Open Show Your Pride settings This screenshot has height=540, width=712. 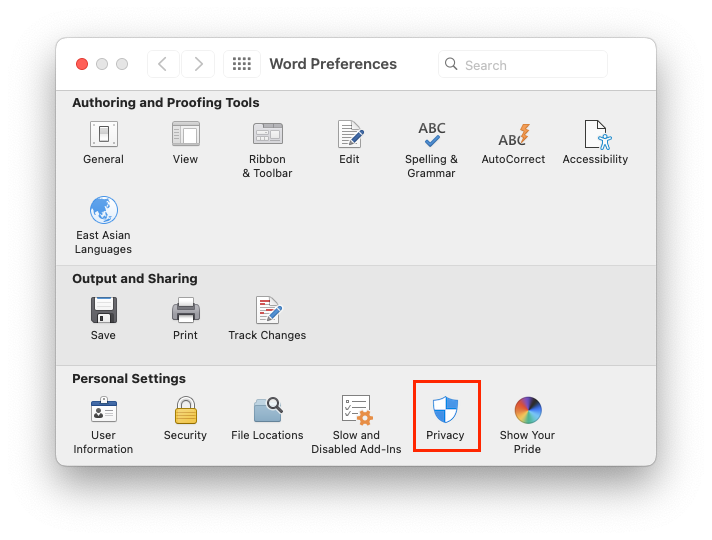[528, 425]
